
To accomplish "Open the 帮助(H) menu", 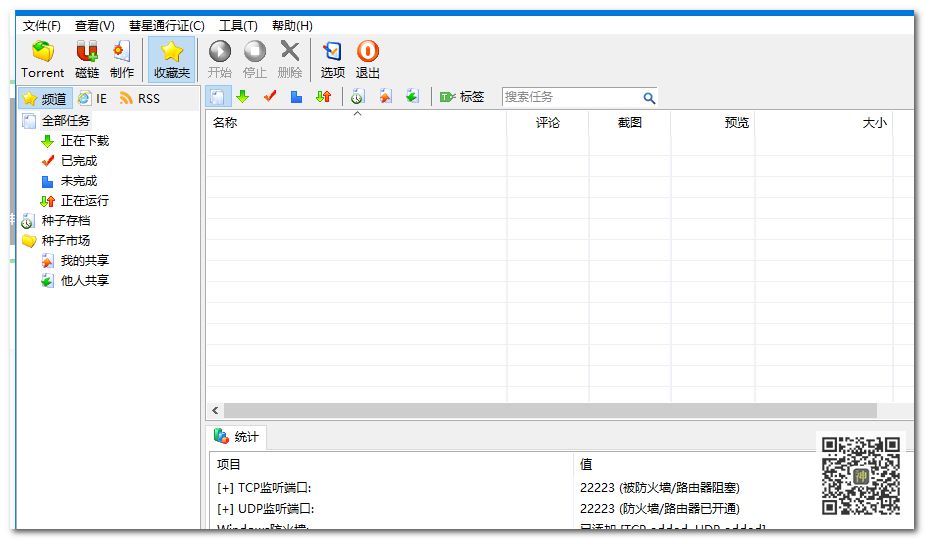I will [x=292, y=26].
